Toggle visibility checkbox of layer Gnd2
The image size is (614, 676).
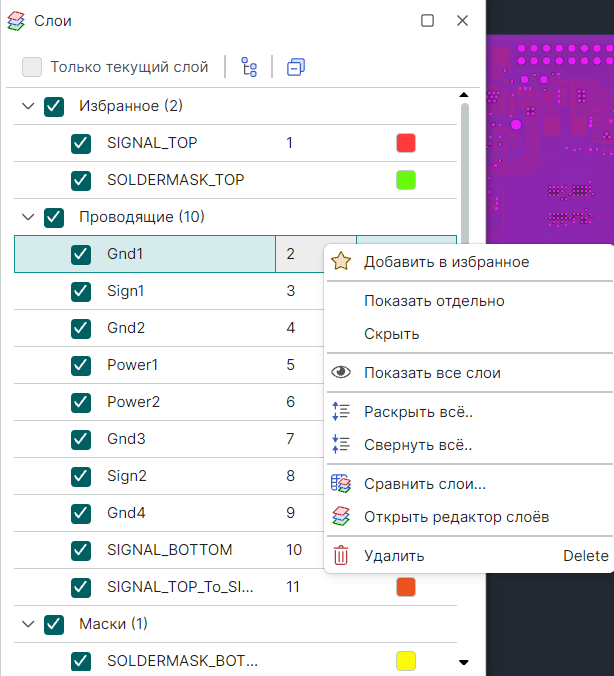click(81, 329)
